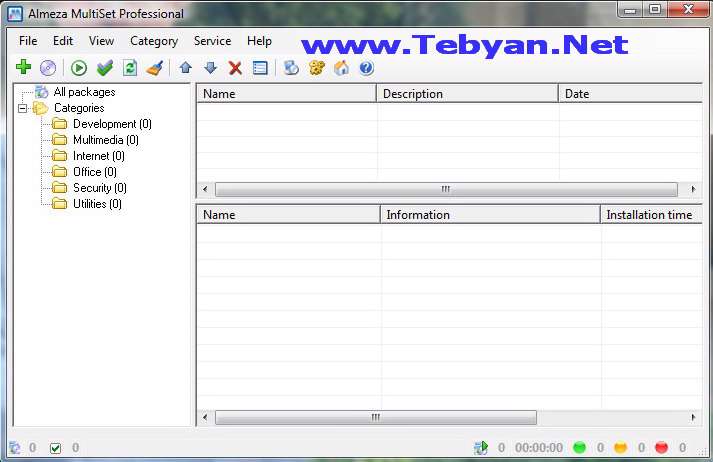Click the green status indicator in status bar
The height and width of the screenshot is (462, 713).
click(579, 448)
